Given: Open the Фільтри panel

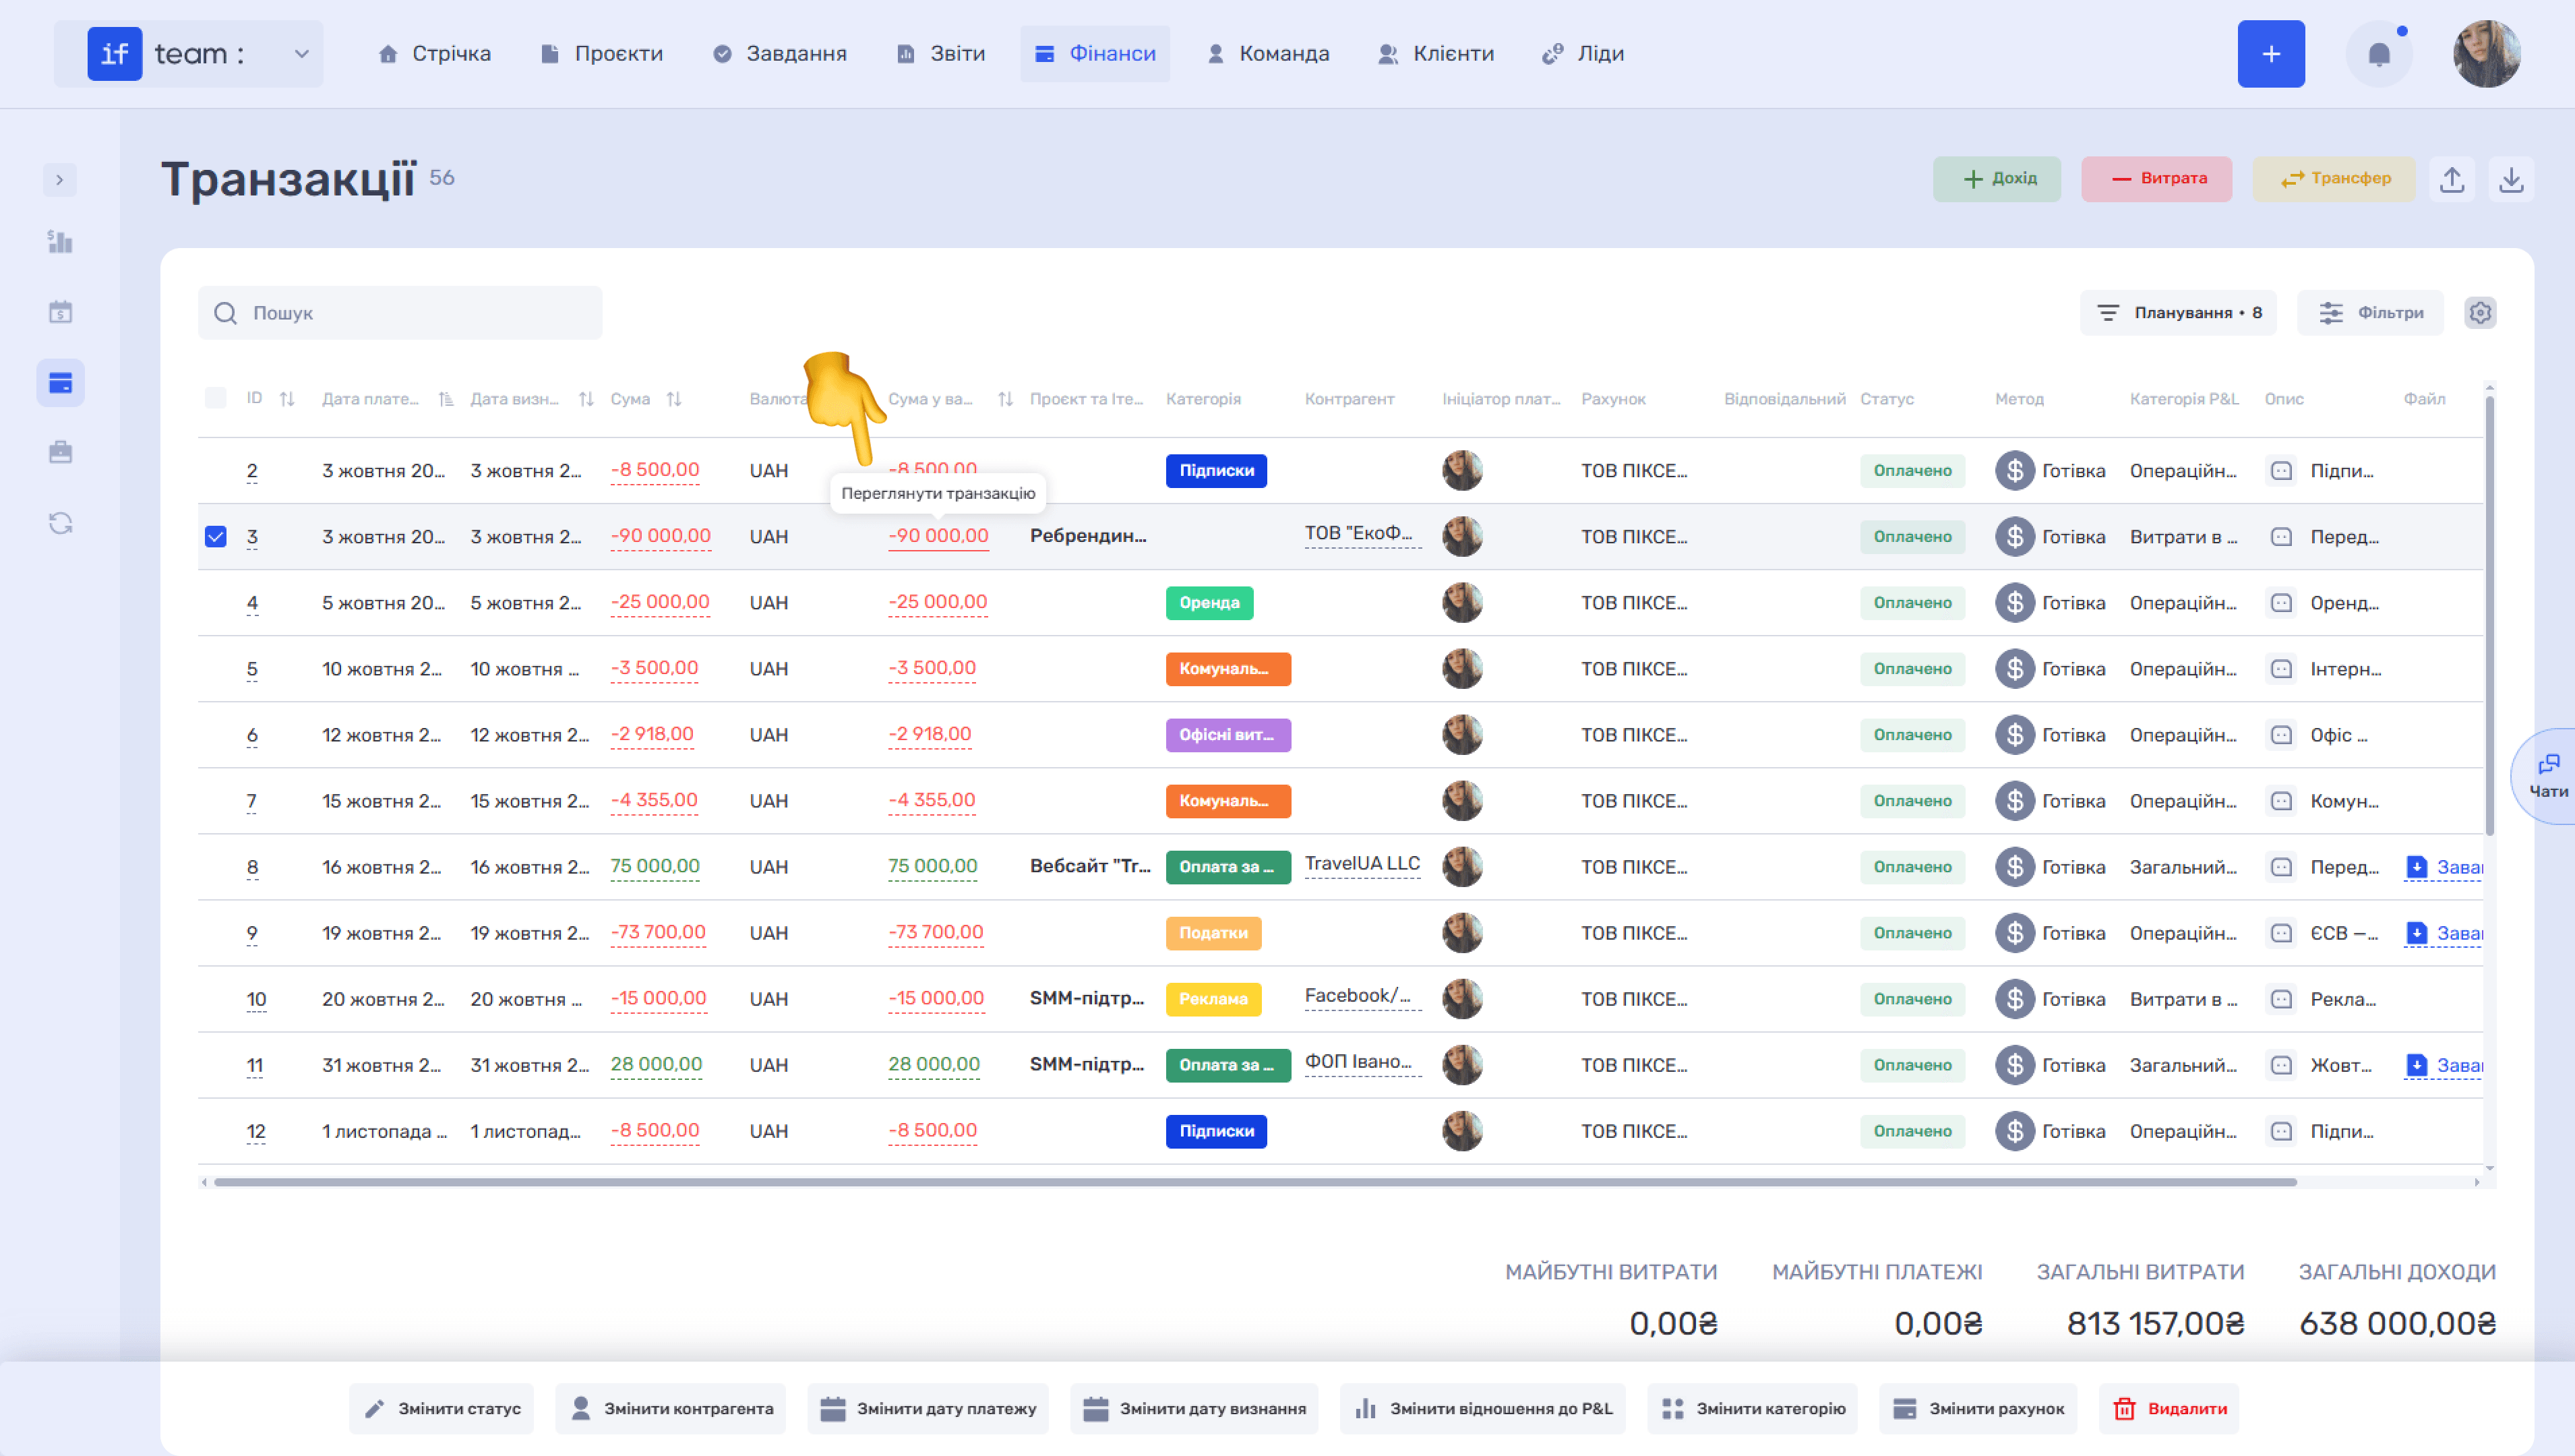Looking at the screenshot, I should point(2370,313).
